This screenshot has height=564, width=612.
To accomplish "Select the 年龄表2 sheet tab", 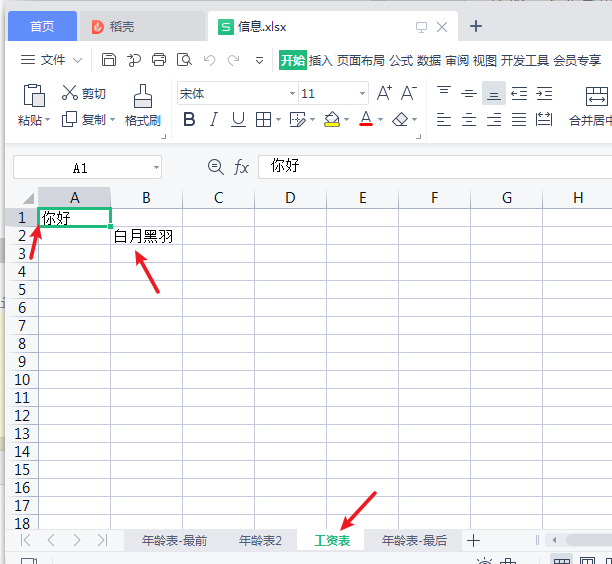I will click(260, 541).
